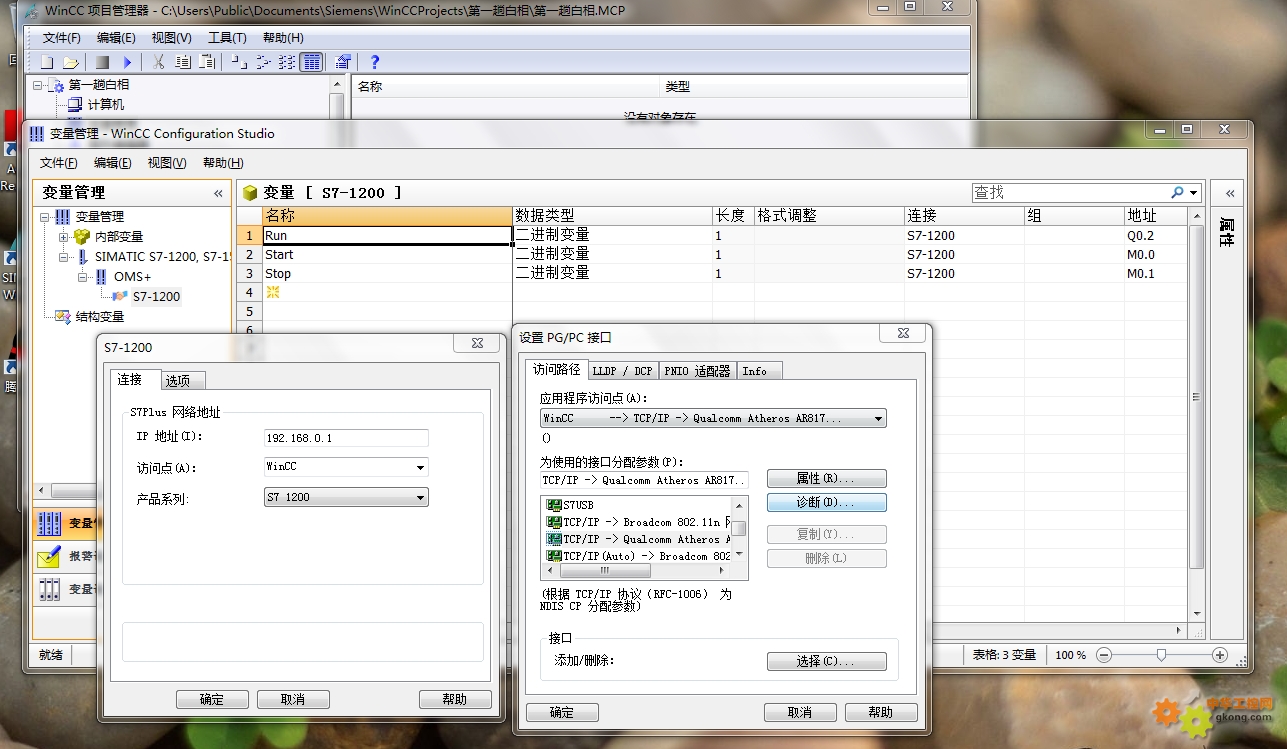Click the IP 地址 input field
Screen dimensions: 1287x749
click(346, 438)
